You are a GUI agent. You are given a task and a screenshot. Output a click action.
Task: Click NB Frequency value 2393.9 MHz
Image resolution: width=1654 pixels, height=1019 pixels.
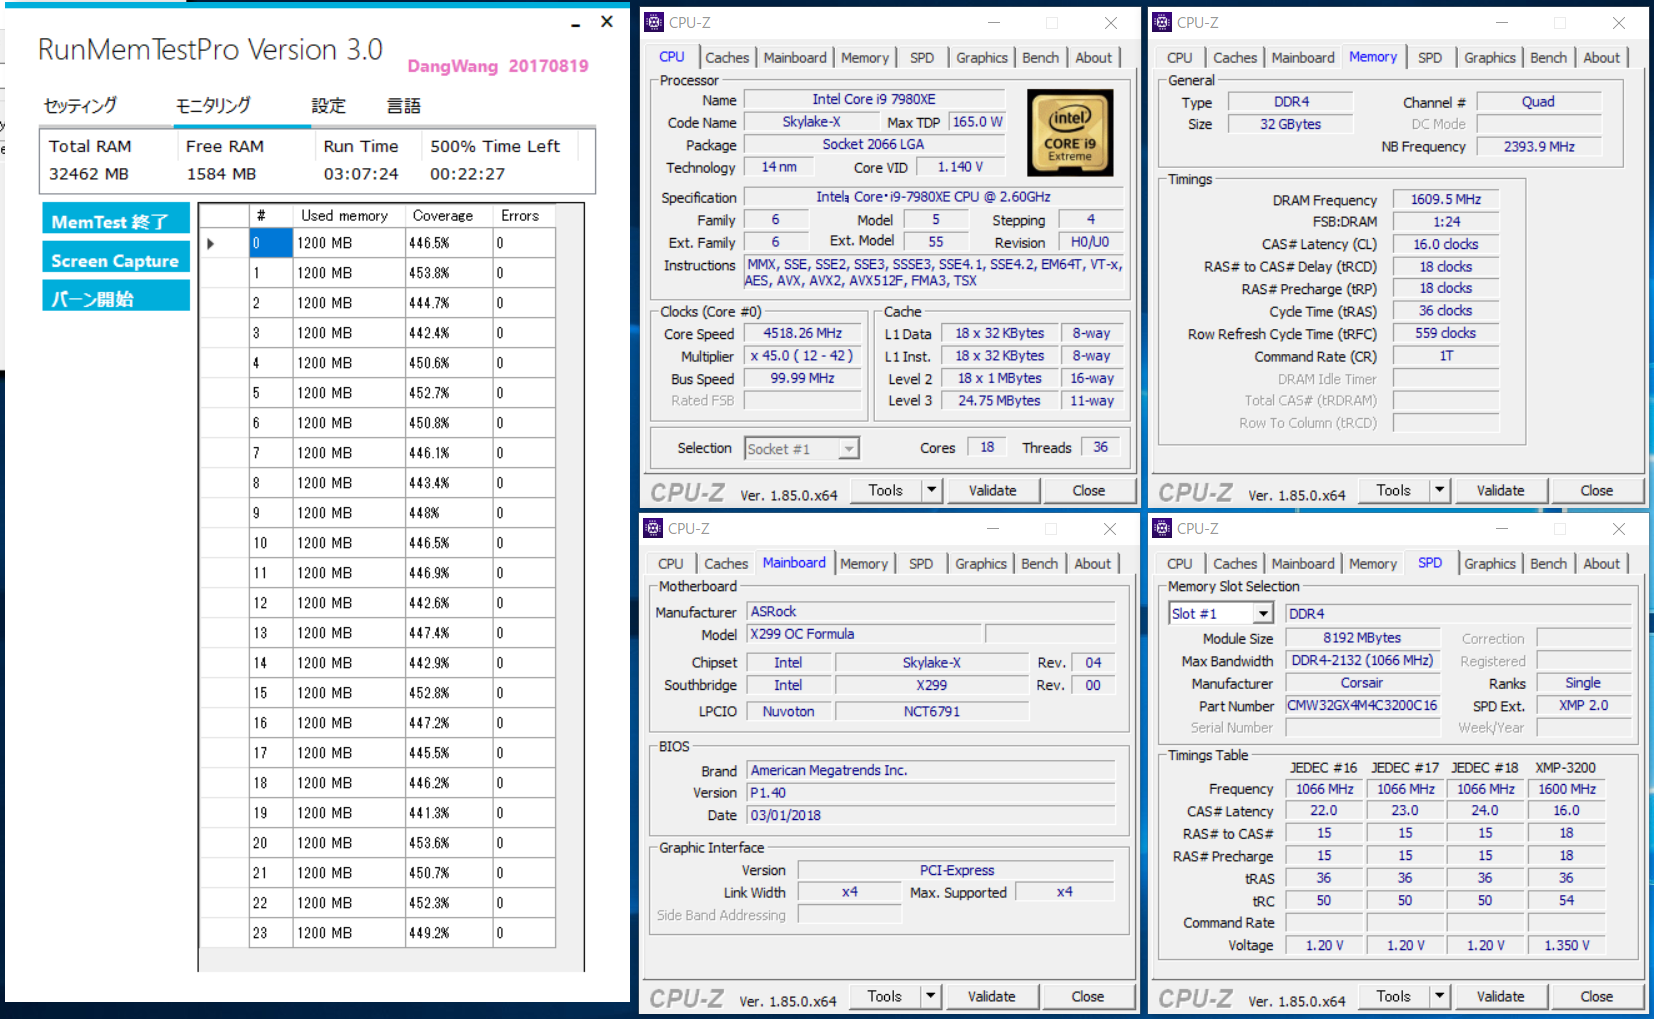(1539, 146)
